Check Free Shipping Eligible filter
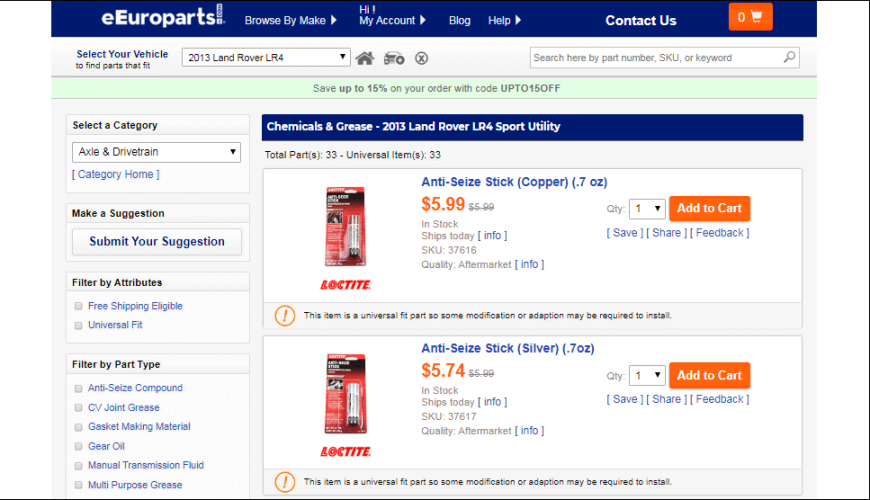 pyautogui.click(x=78, y=306)
